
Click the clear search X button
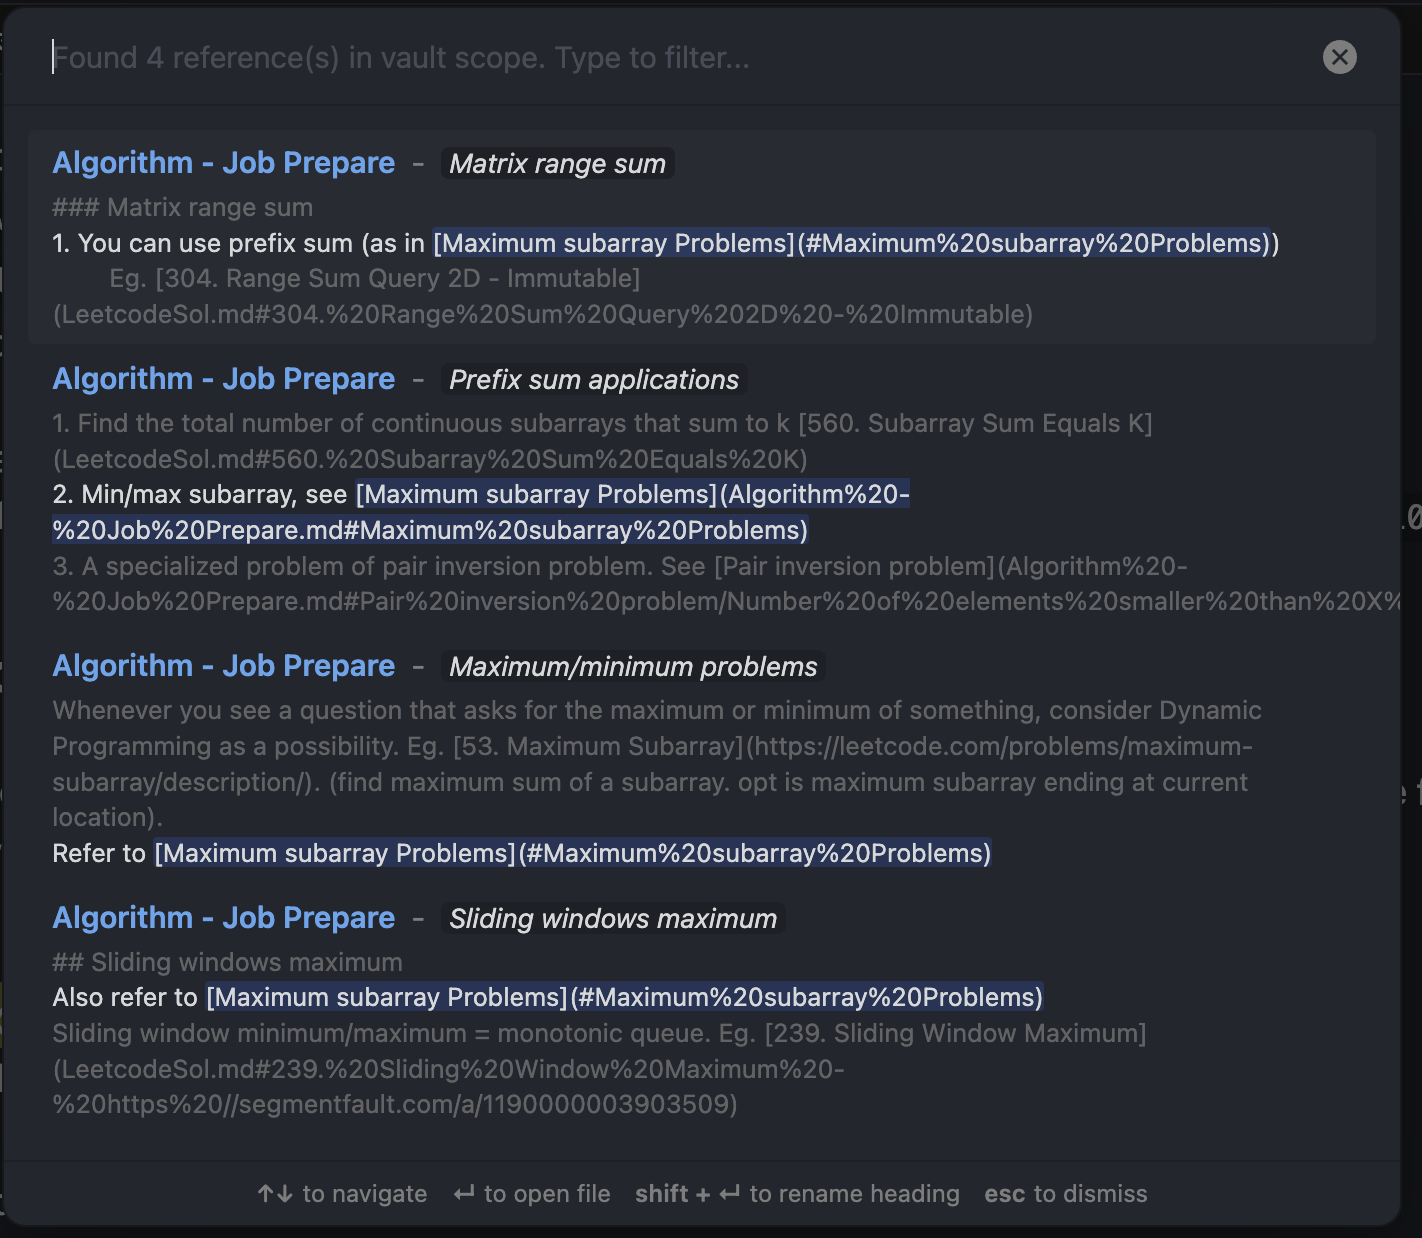point(1339,57)
